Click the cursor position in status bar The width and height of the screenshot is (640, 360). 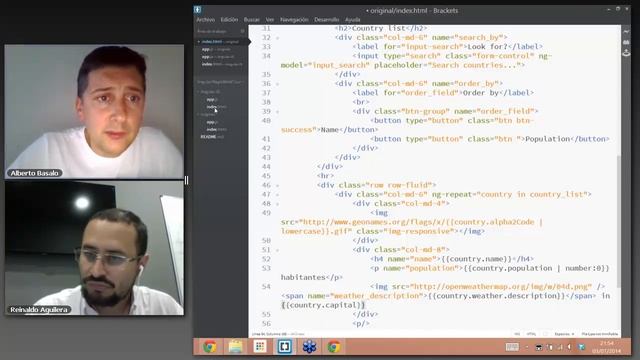tap(269, 334)
